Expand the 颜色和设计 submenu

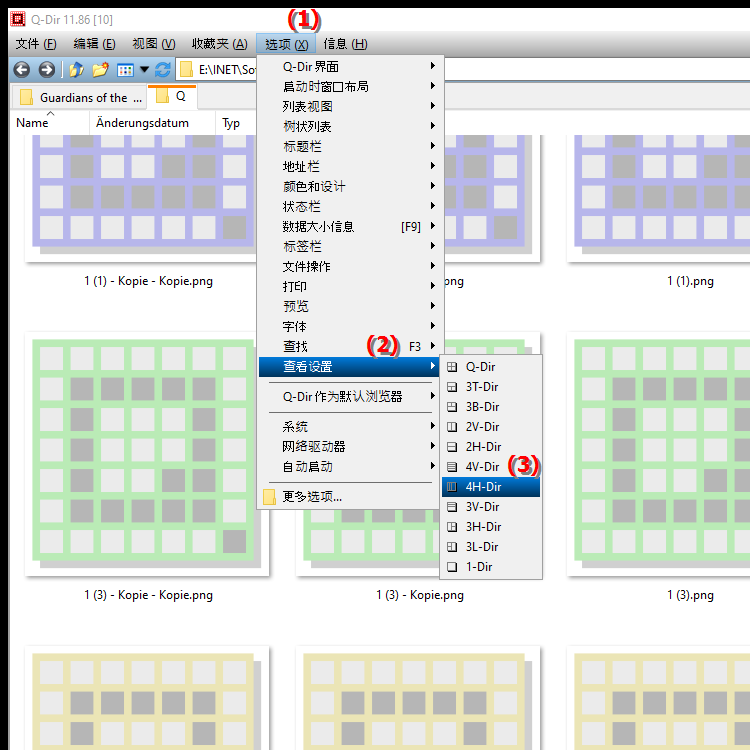349,187
